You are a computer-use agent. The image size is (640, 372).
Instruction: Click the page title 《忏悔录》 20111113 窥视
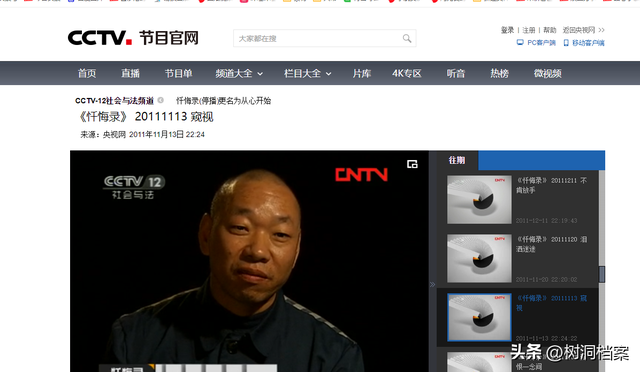pos(145,117)
